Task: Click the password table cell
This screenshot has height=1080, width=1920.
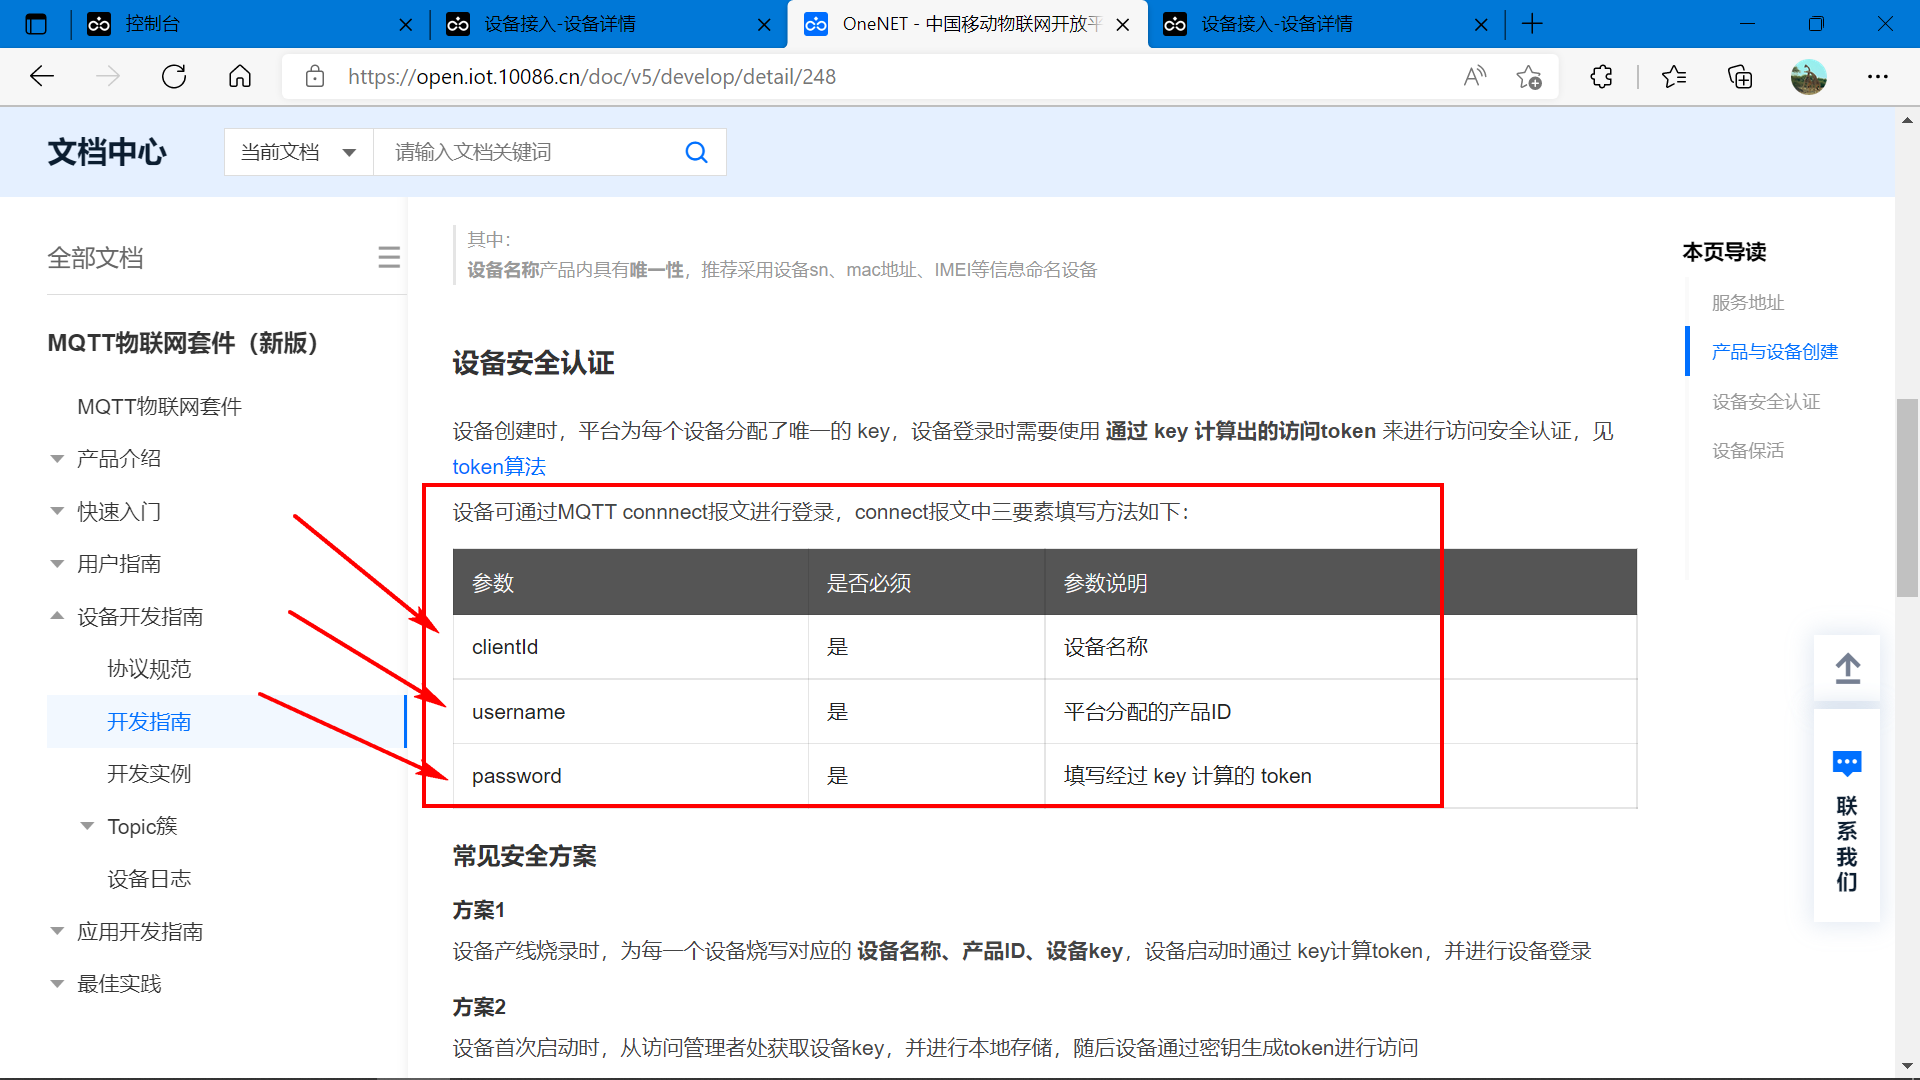Action: [630, 776]
